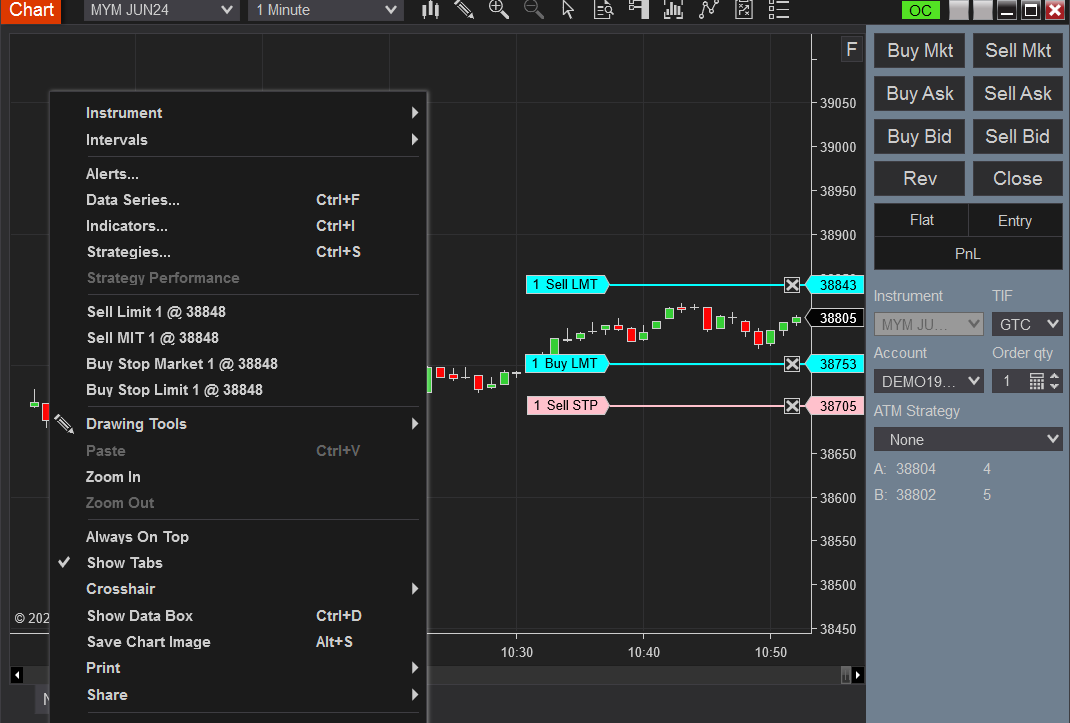Screen dimensions: 1070x723
Task: Place Buy Stop Limit 1 @ 38848
Action: [239, 390]
